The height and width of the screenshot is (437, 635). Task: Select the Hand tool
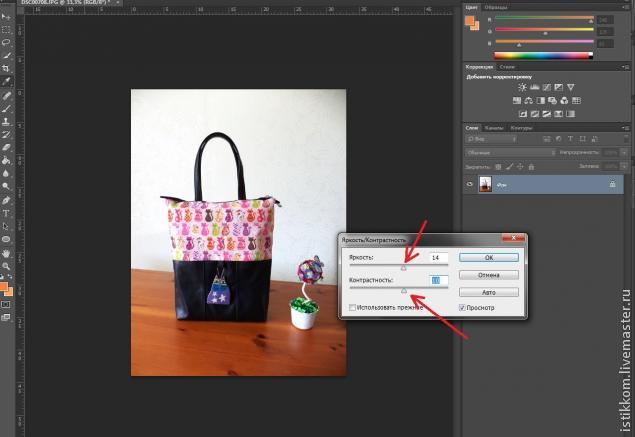coord(7,254)
